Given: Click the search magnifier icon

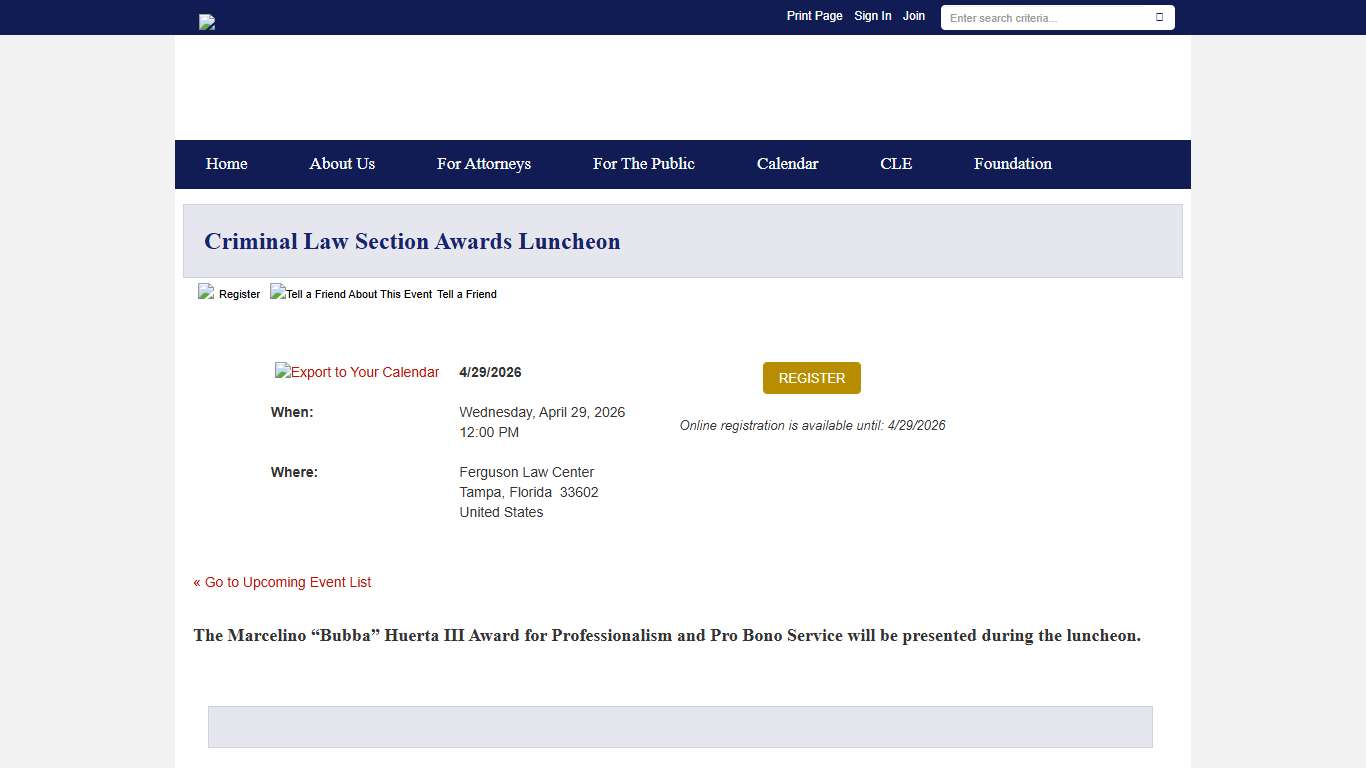Looking at the screenshot, I should coord(1159,17).
